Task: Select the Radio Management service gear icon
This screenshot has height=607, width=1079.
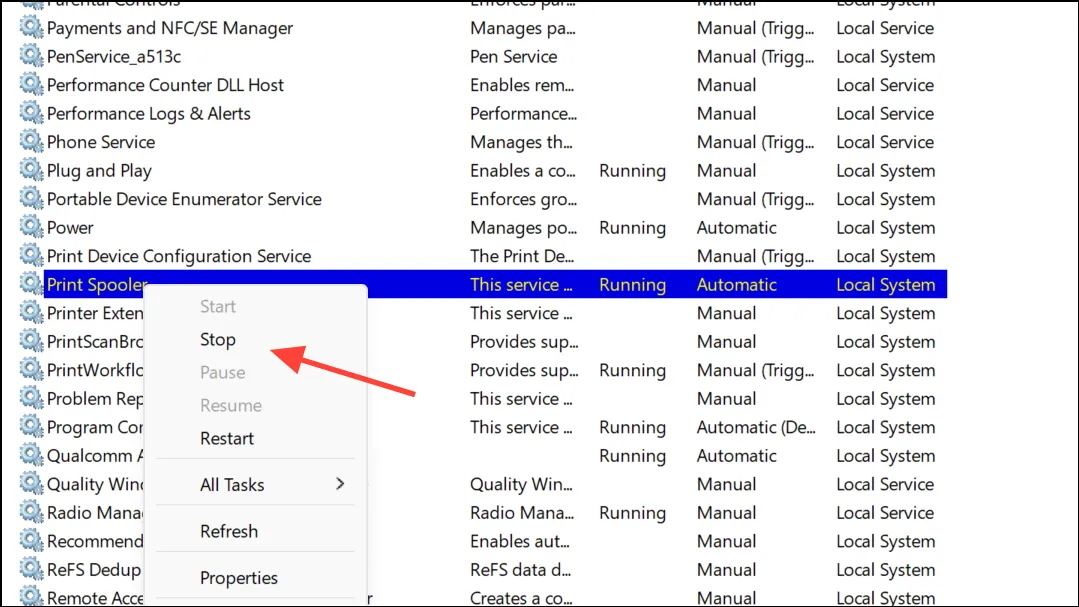Action: click(x=31, y=512)
